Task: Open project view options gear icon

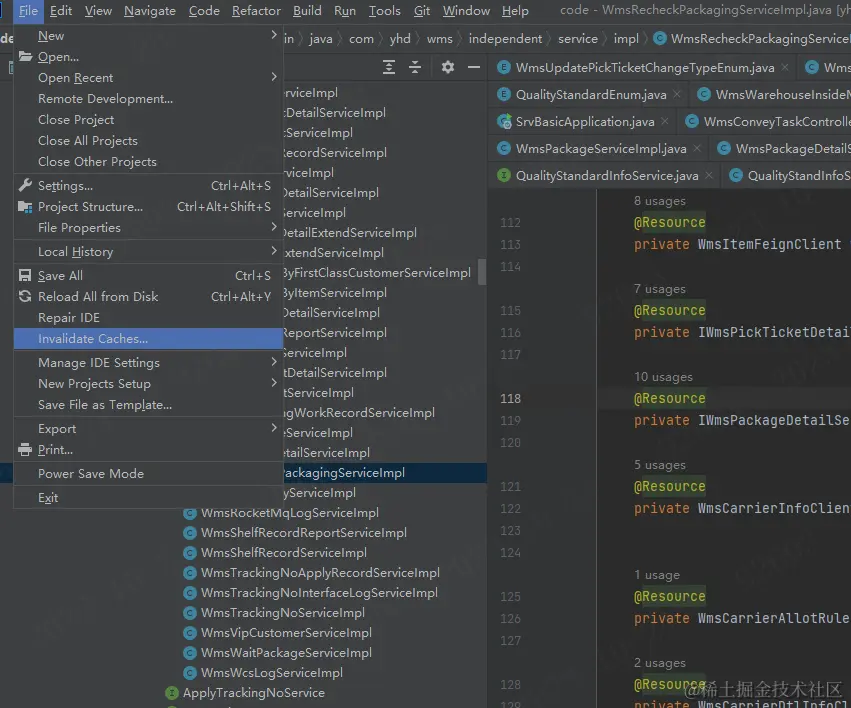Action: point(447,67)
